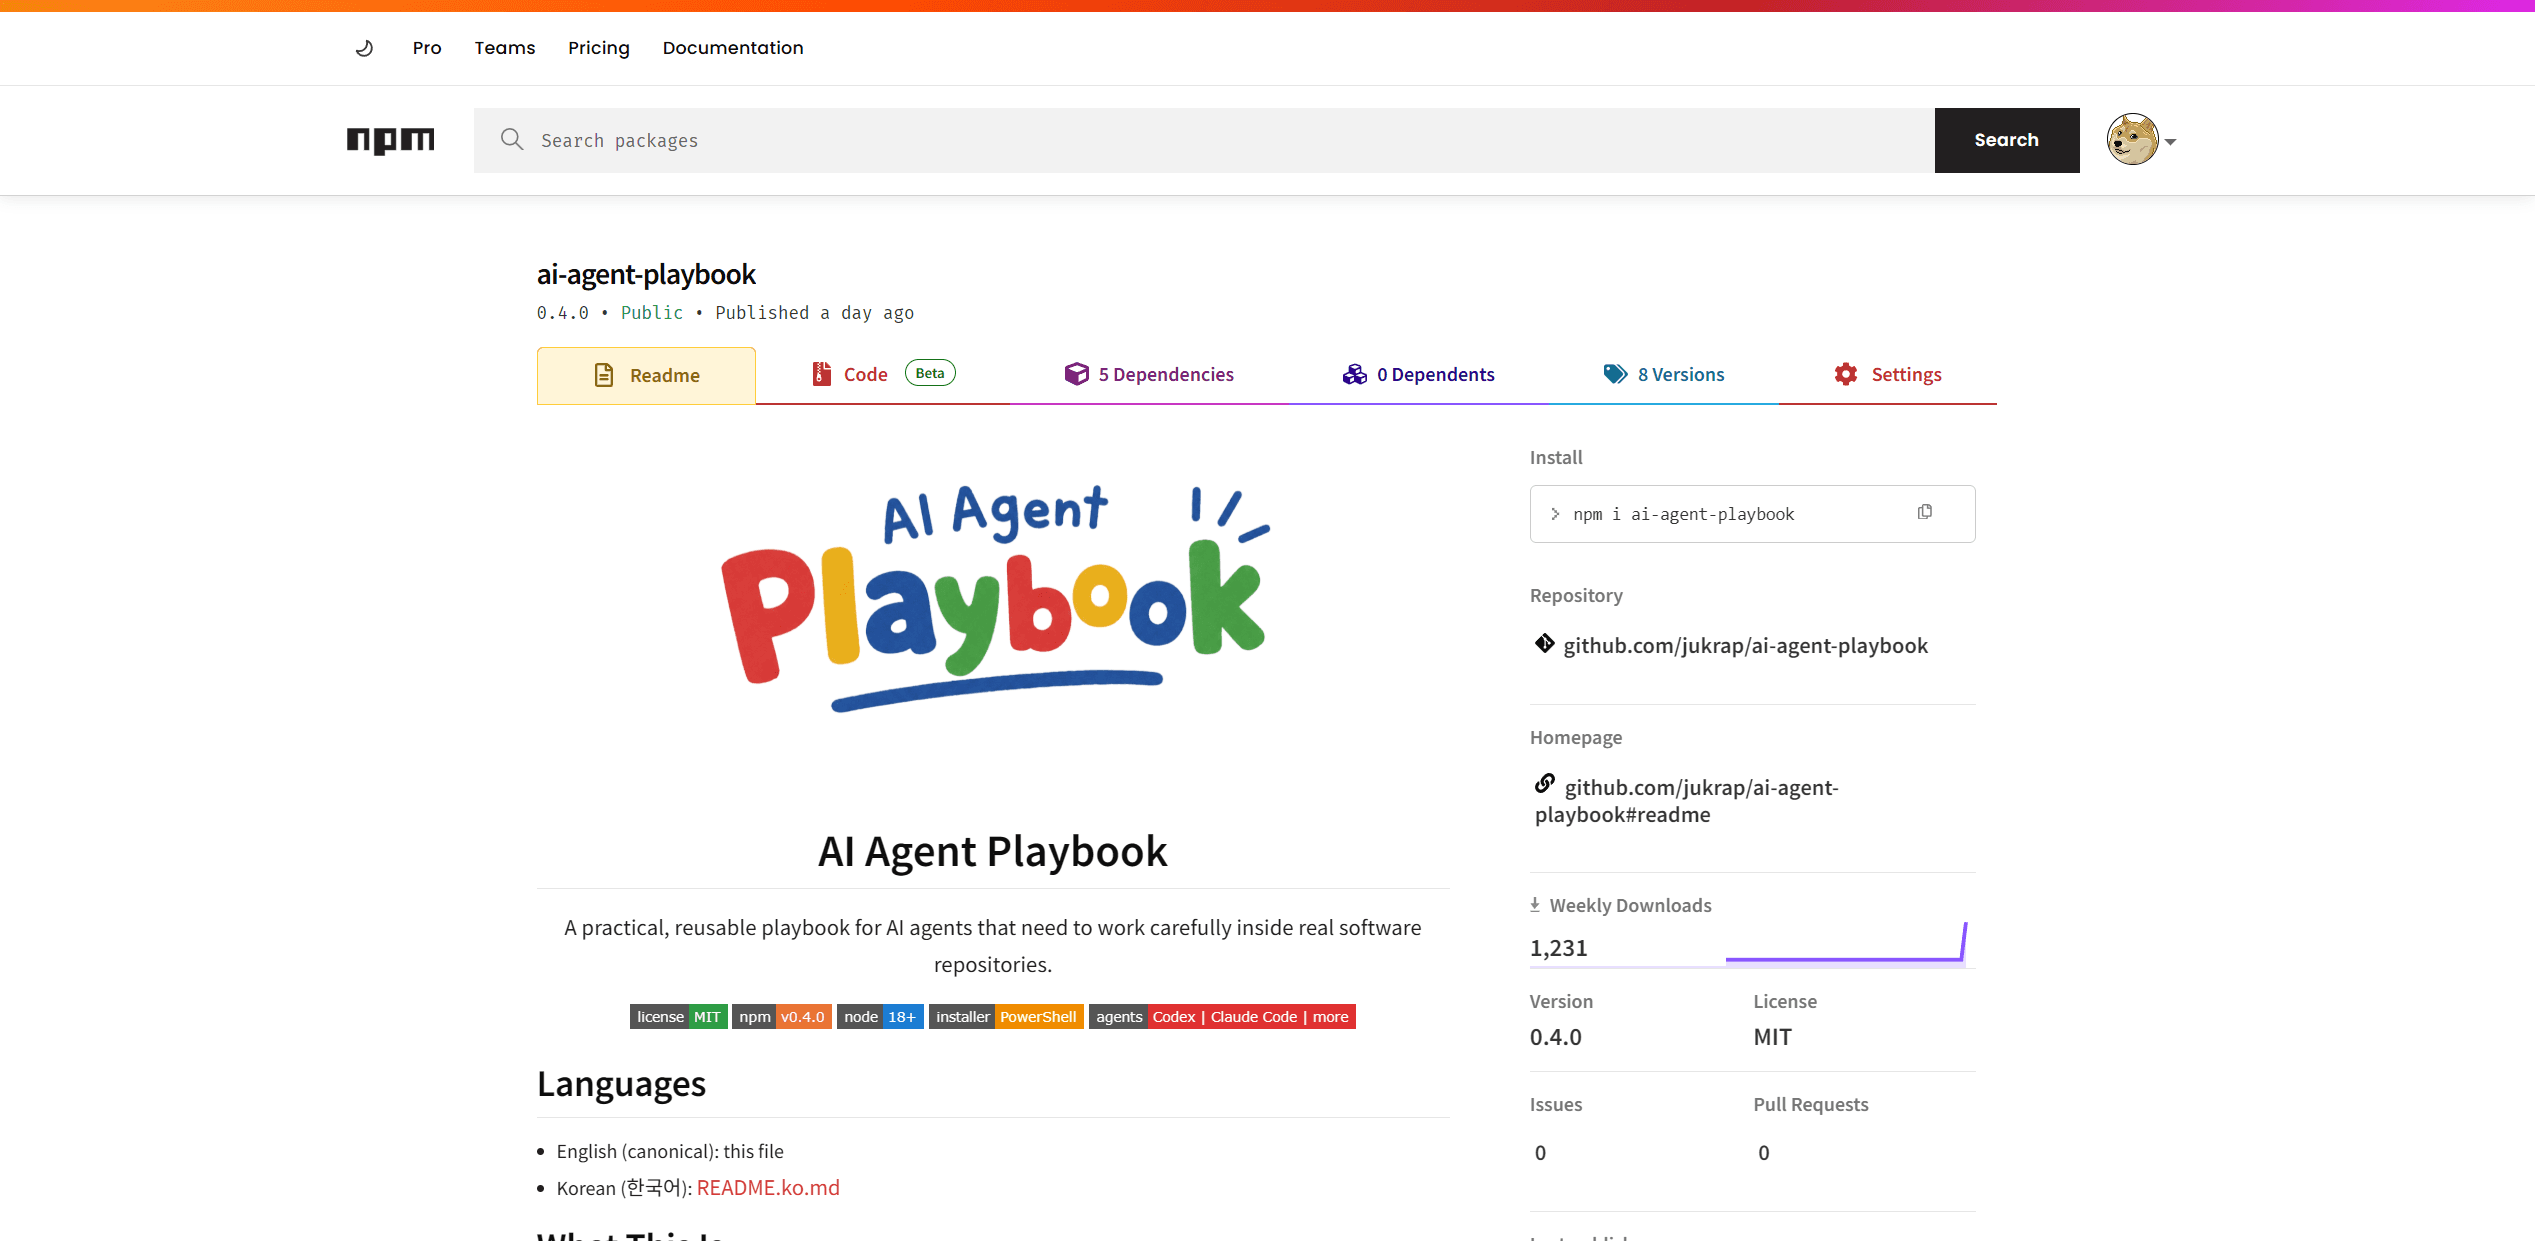Click the version 0.4.0 under package title

click(563, 313)
